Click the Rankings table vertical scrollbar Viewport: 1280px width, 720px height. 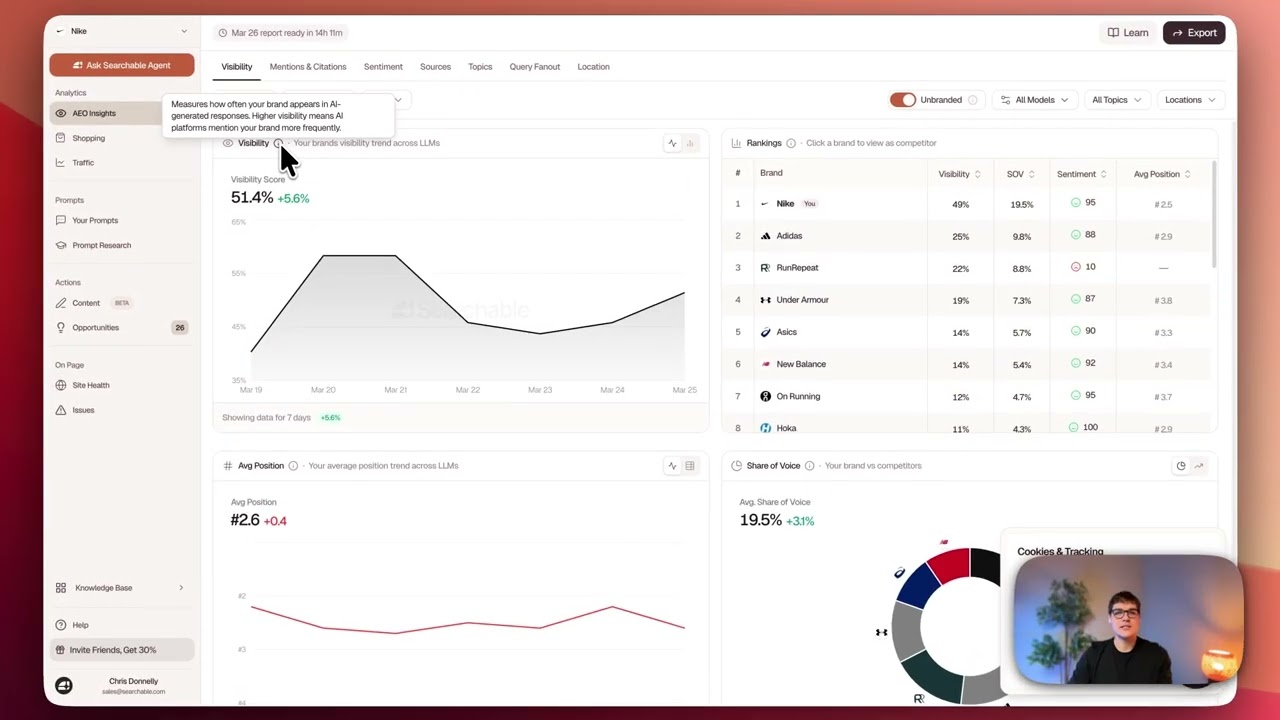(x=1214, y=213)
